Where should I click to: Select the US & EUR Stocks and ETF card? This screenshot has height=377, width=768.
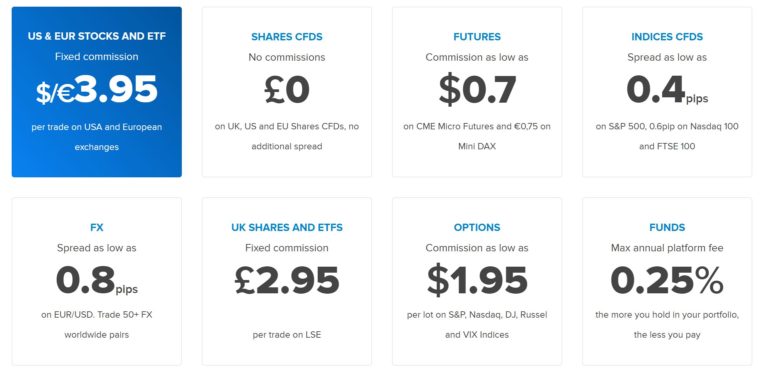96,92
